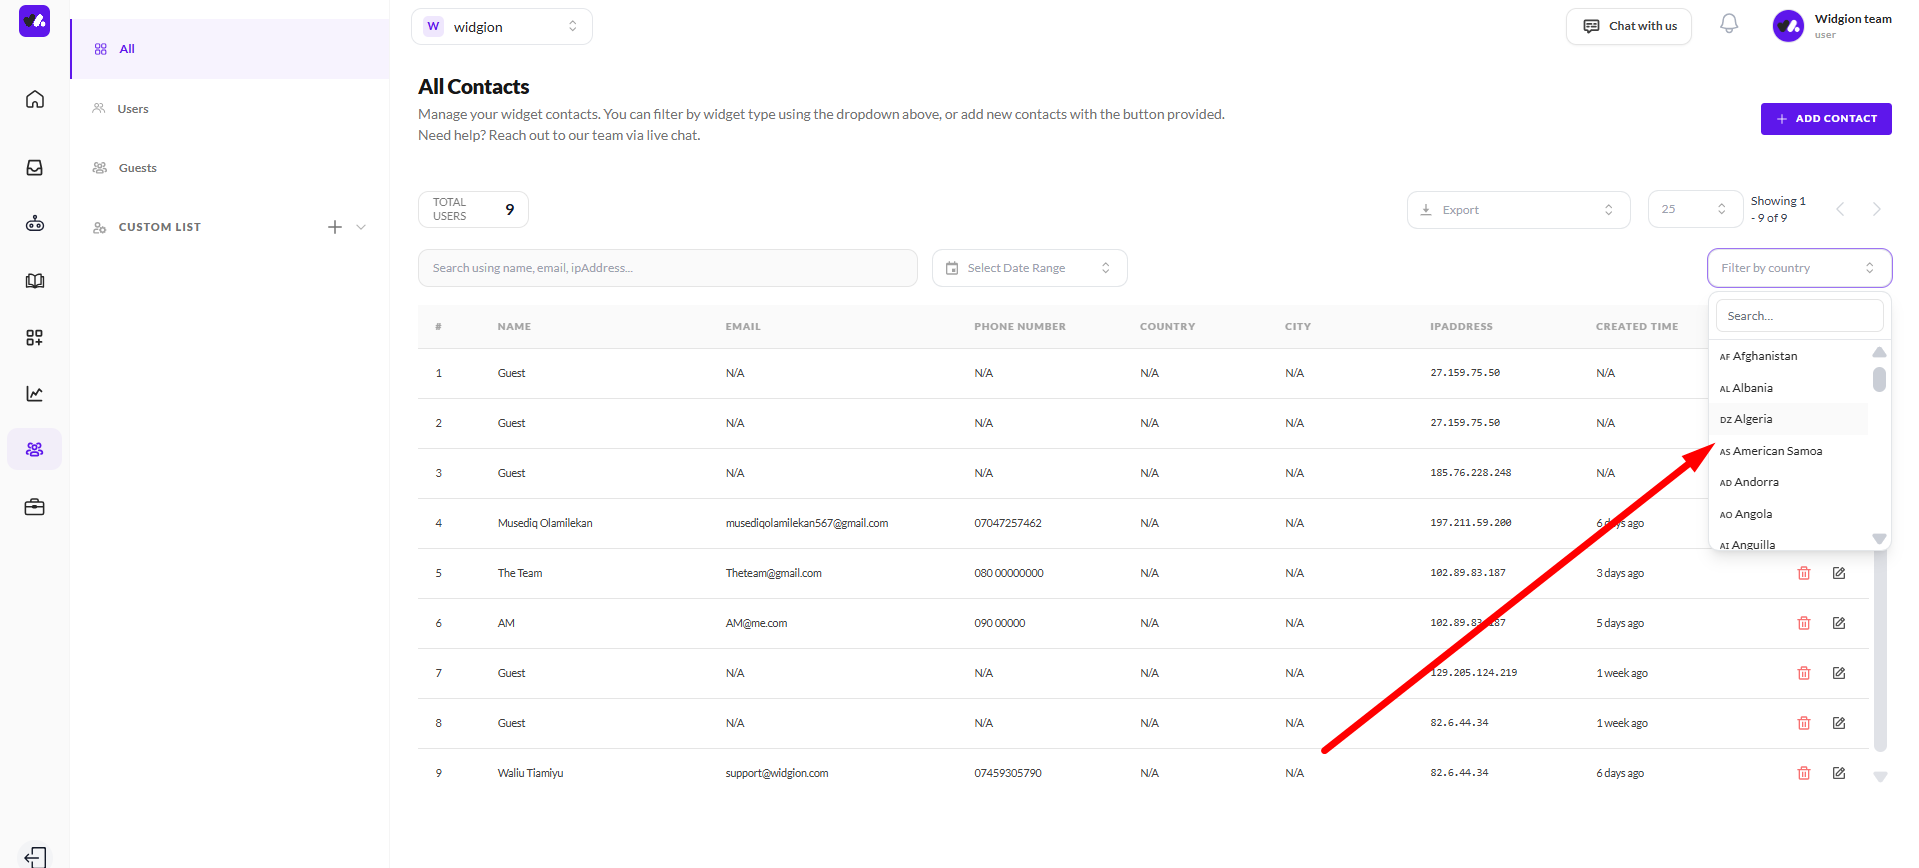Open the inbox icon in sidebar
The width and height of the screenshot is (1919, 868).
coord(35,168)
